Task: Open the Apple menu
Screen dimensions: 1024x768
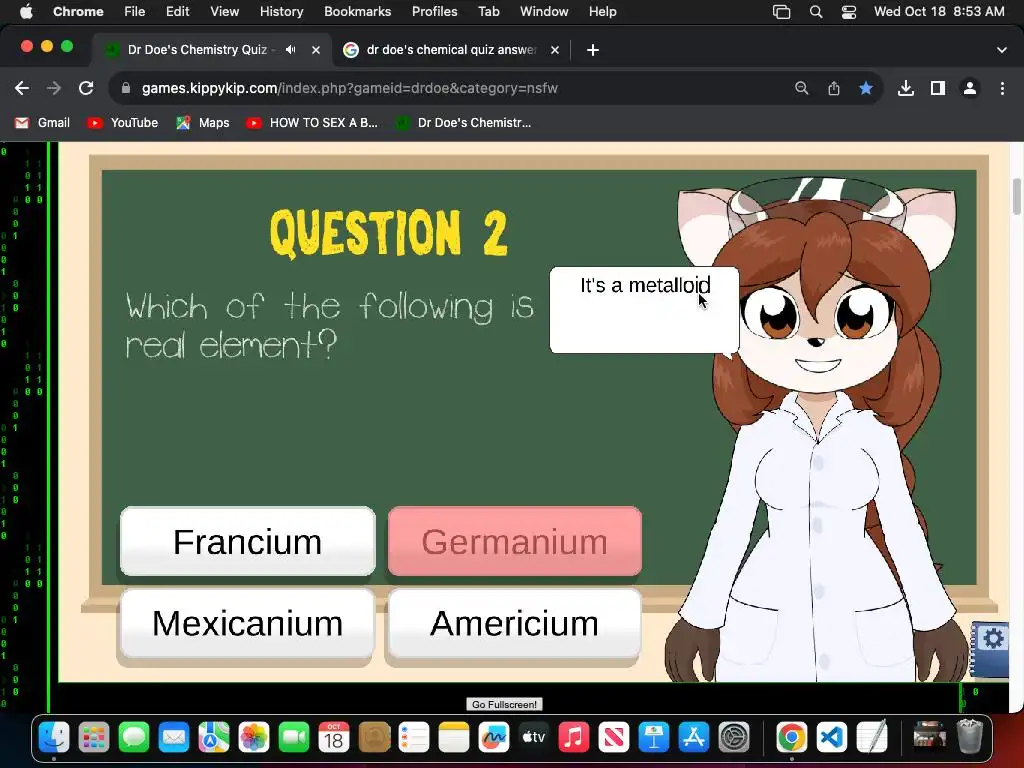Action: [x=25, y=12]
